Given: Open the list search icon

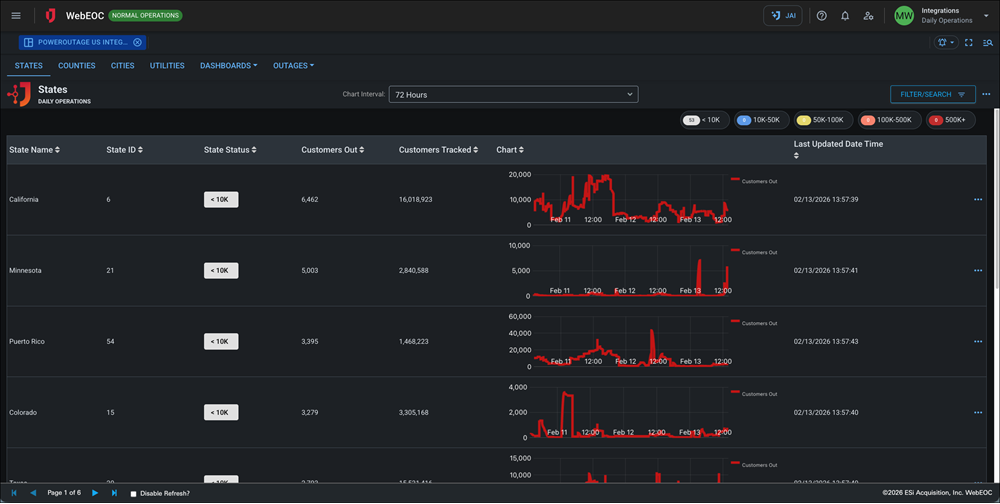Looking at the screenshot, I should point(988,43).
